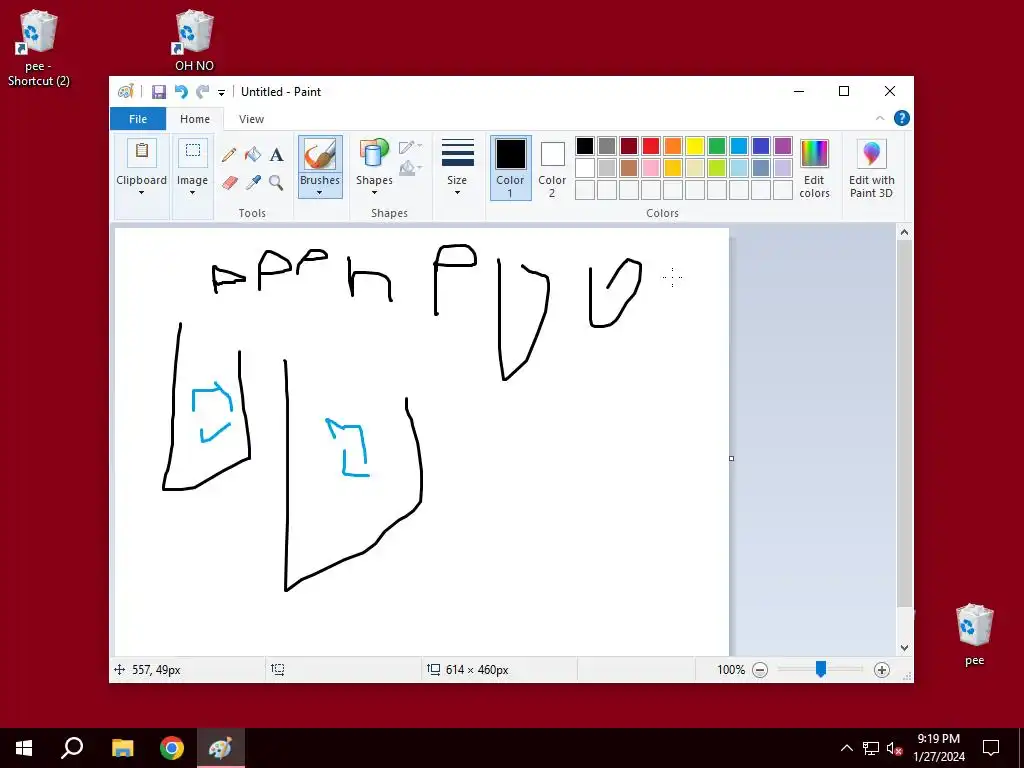The width and height of the screenshot is (1024, 768).
Task: Expand the Size dropdown arrow
Action: click(457, 193)
